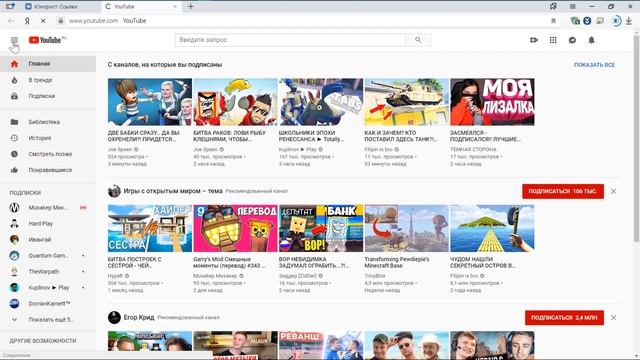This screenshot has height=360, width=640.
Task: Open the create video camera icon
Action: (533, 40)
